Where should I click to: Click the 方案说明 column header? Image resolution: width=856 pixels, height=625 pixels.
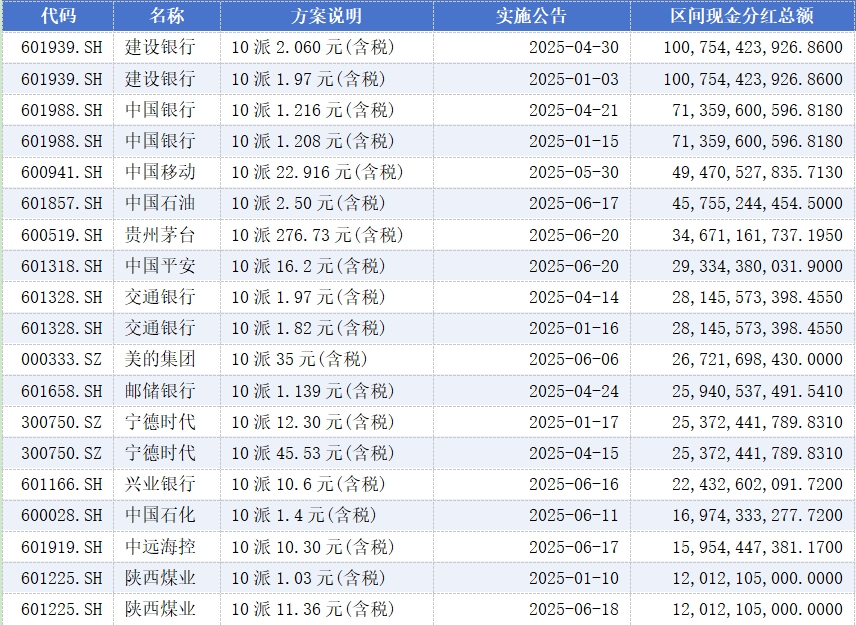(326, 15)
